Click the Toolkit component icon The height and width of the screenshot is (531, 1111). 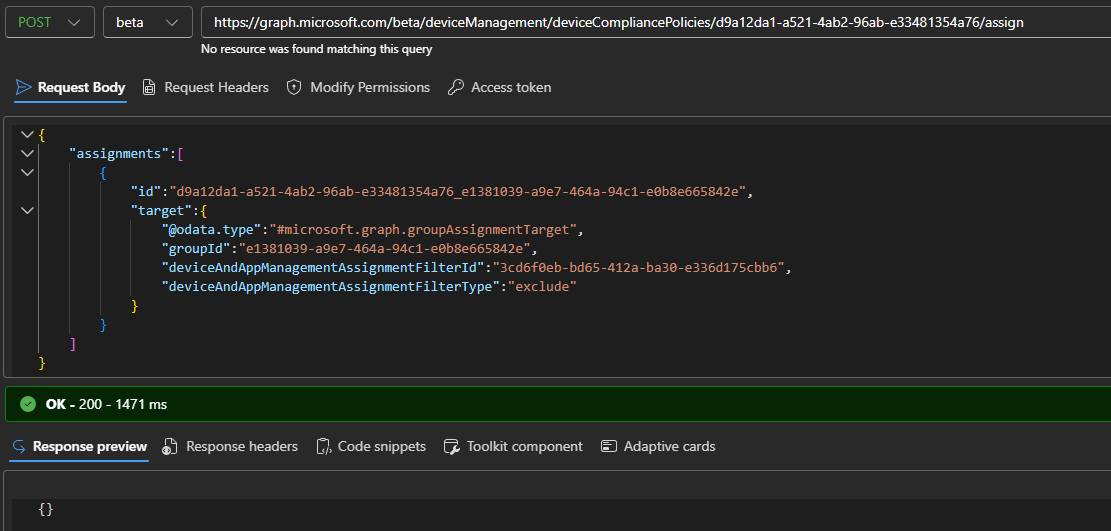pyautogui.click(x=451, y=447)
